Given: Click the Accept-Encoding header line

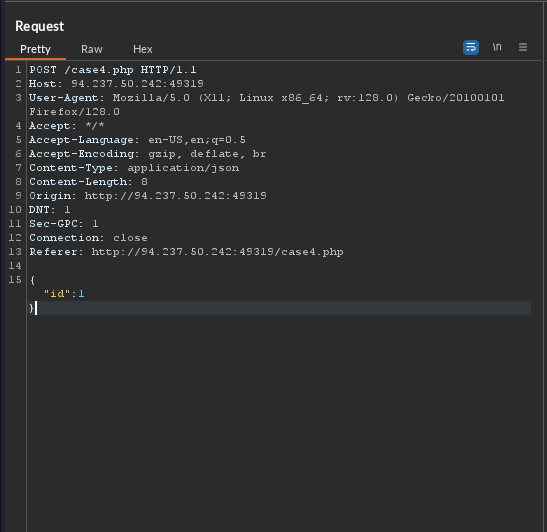Looking at the screenshot, I should coord(148,154).
